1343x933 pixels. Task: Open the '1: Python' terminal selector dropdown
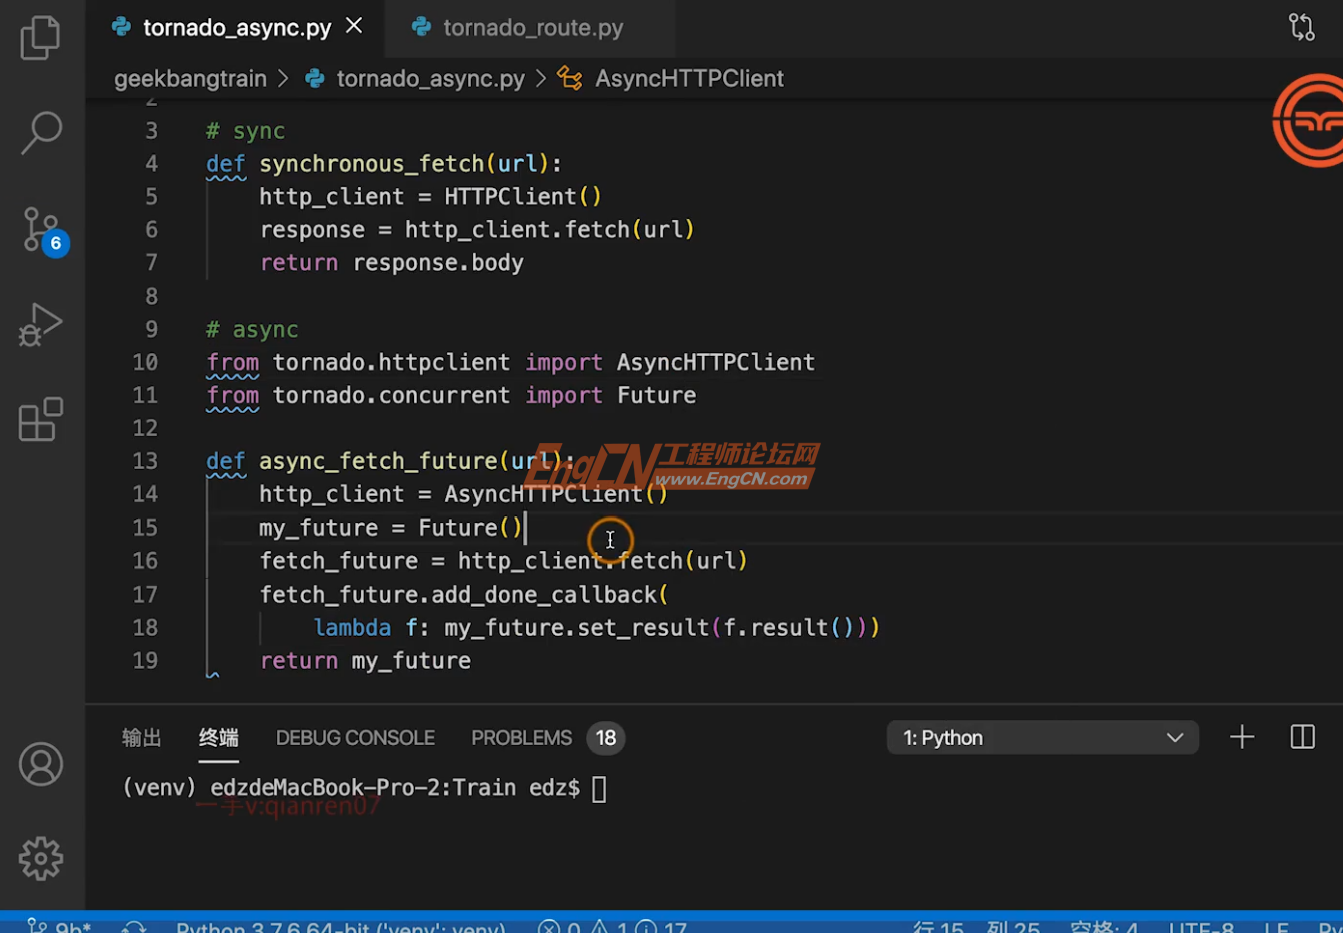1042,737
